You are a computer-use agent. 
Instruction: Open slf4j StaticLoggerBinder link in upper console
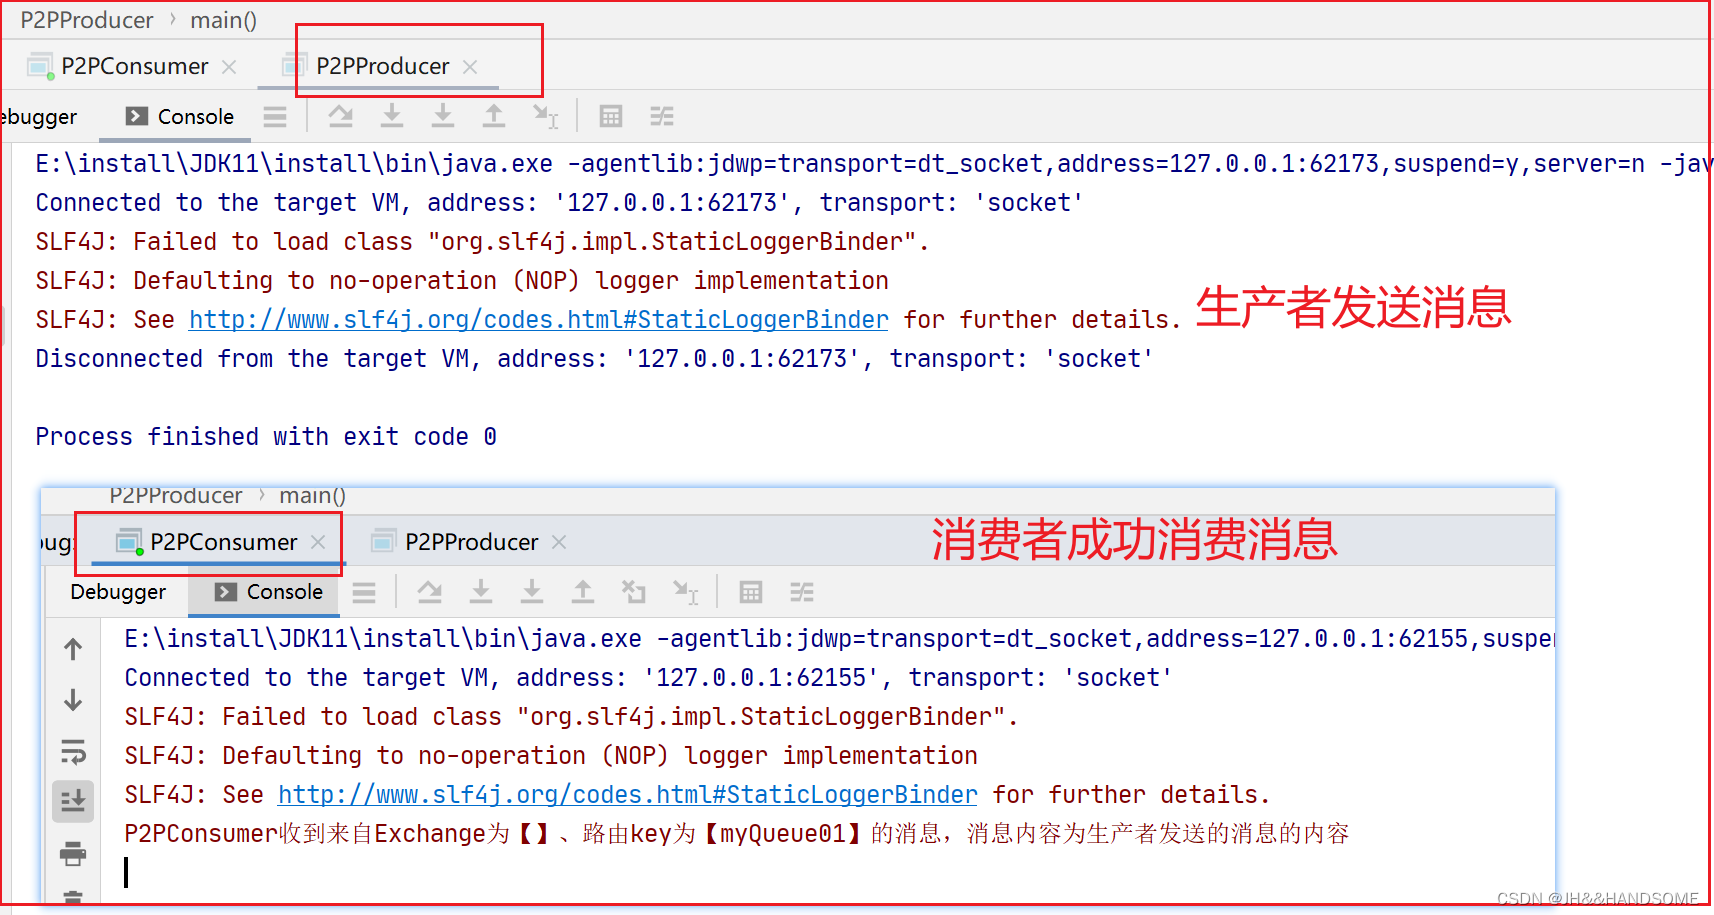[x=538, y=320]
